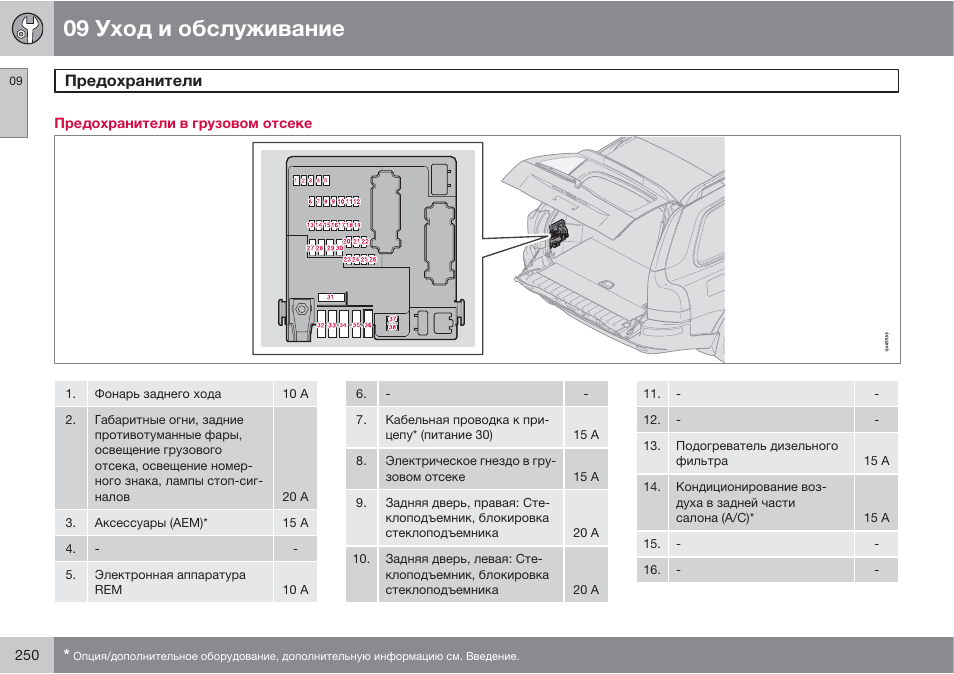This screenshot has height=674, width=954.
Task: Click page number 250 in the footer
Action: [x=27, y=655]
